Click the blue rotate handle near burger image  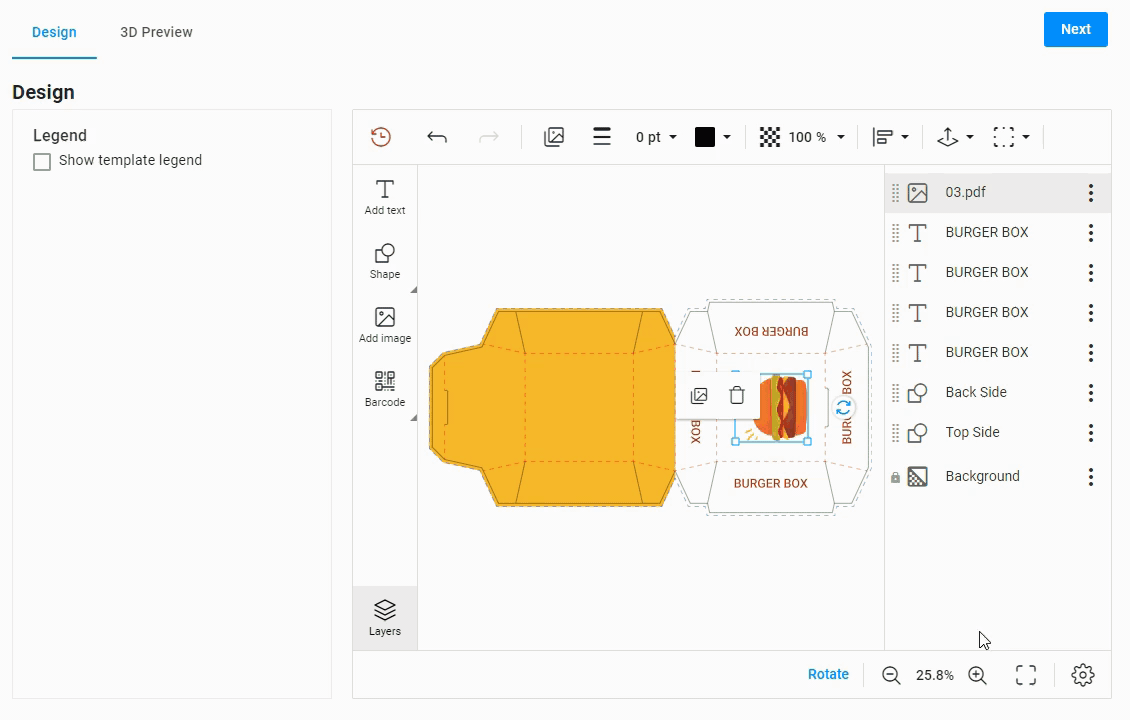click(843, 409)
